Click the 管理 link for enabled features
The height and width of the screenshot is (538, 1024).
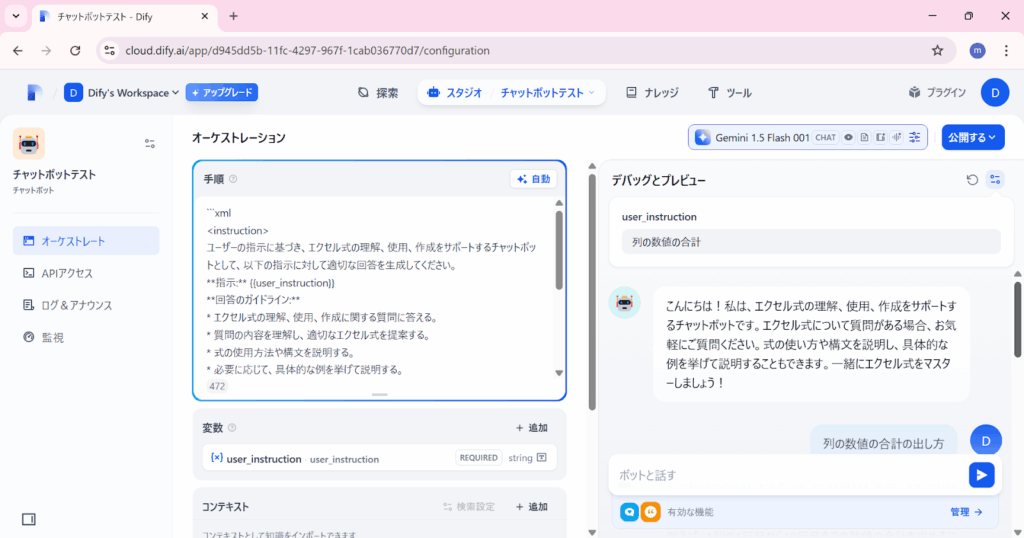[x=966, y=512]
